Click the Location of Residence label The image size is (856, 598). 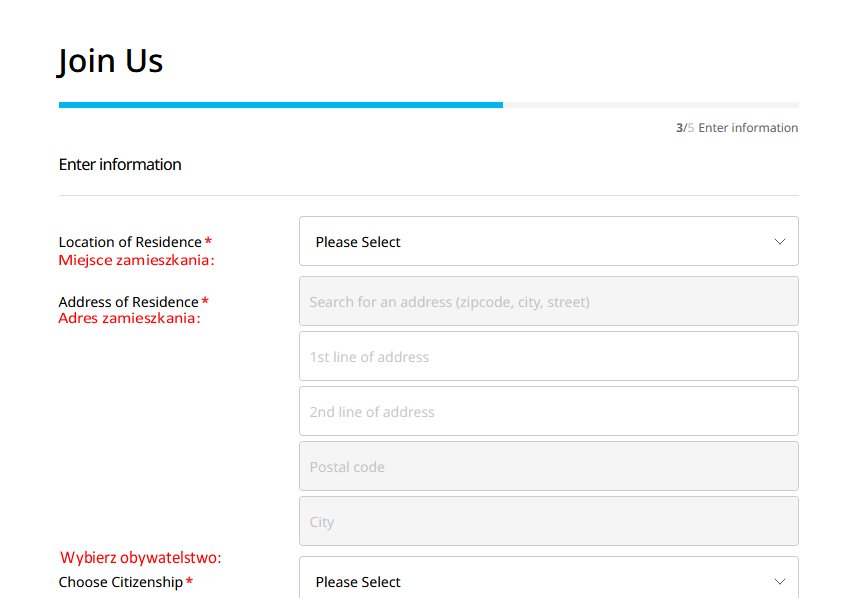coord(130,242)
